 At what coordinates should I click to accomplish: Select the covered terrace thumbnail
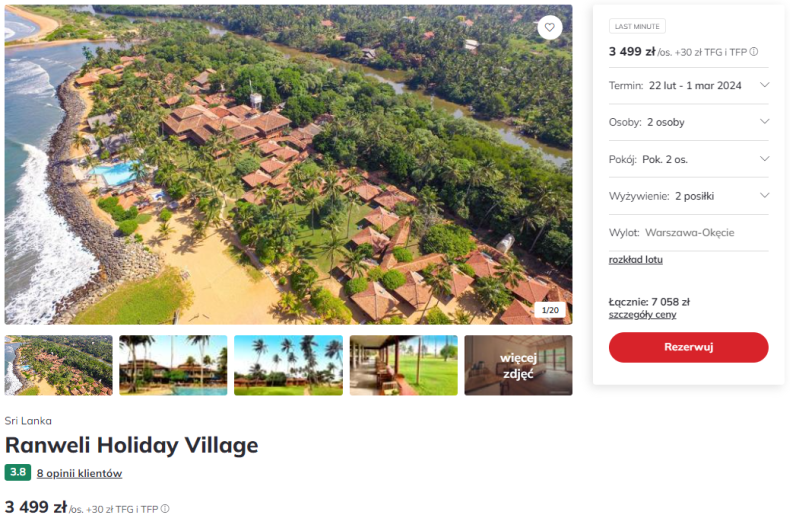tap(403, 365)
